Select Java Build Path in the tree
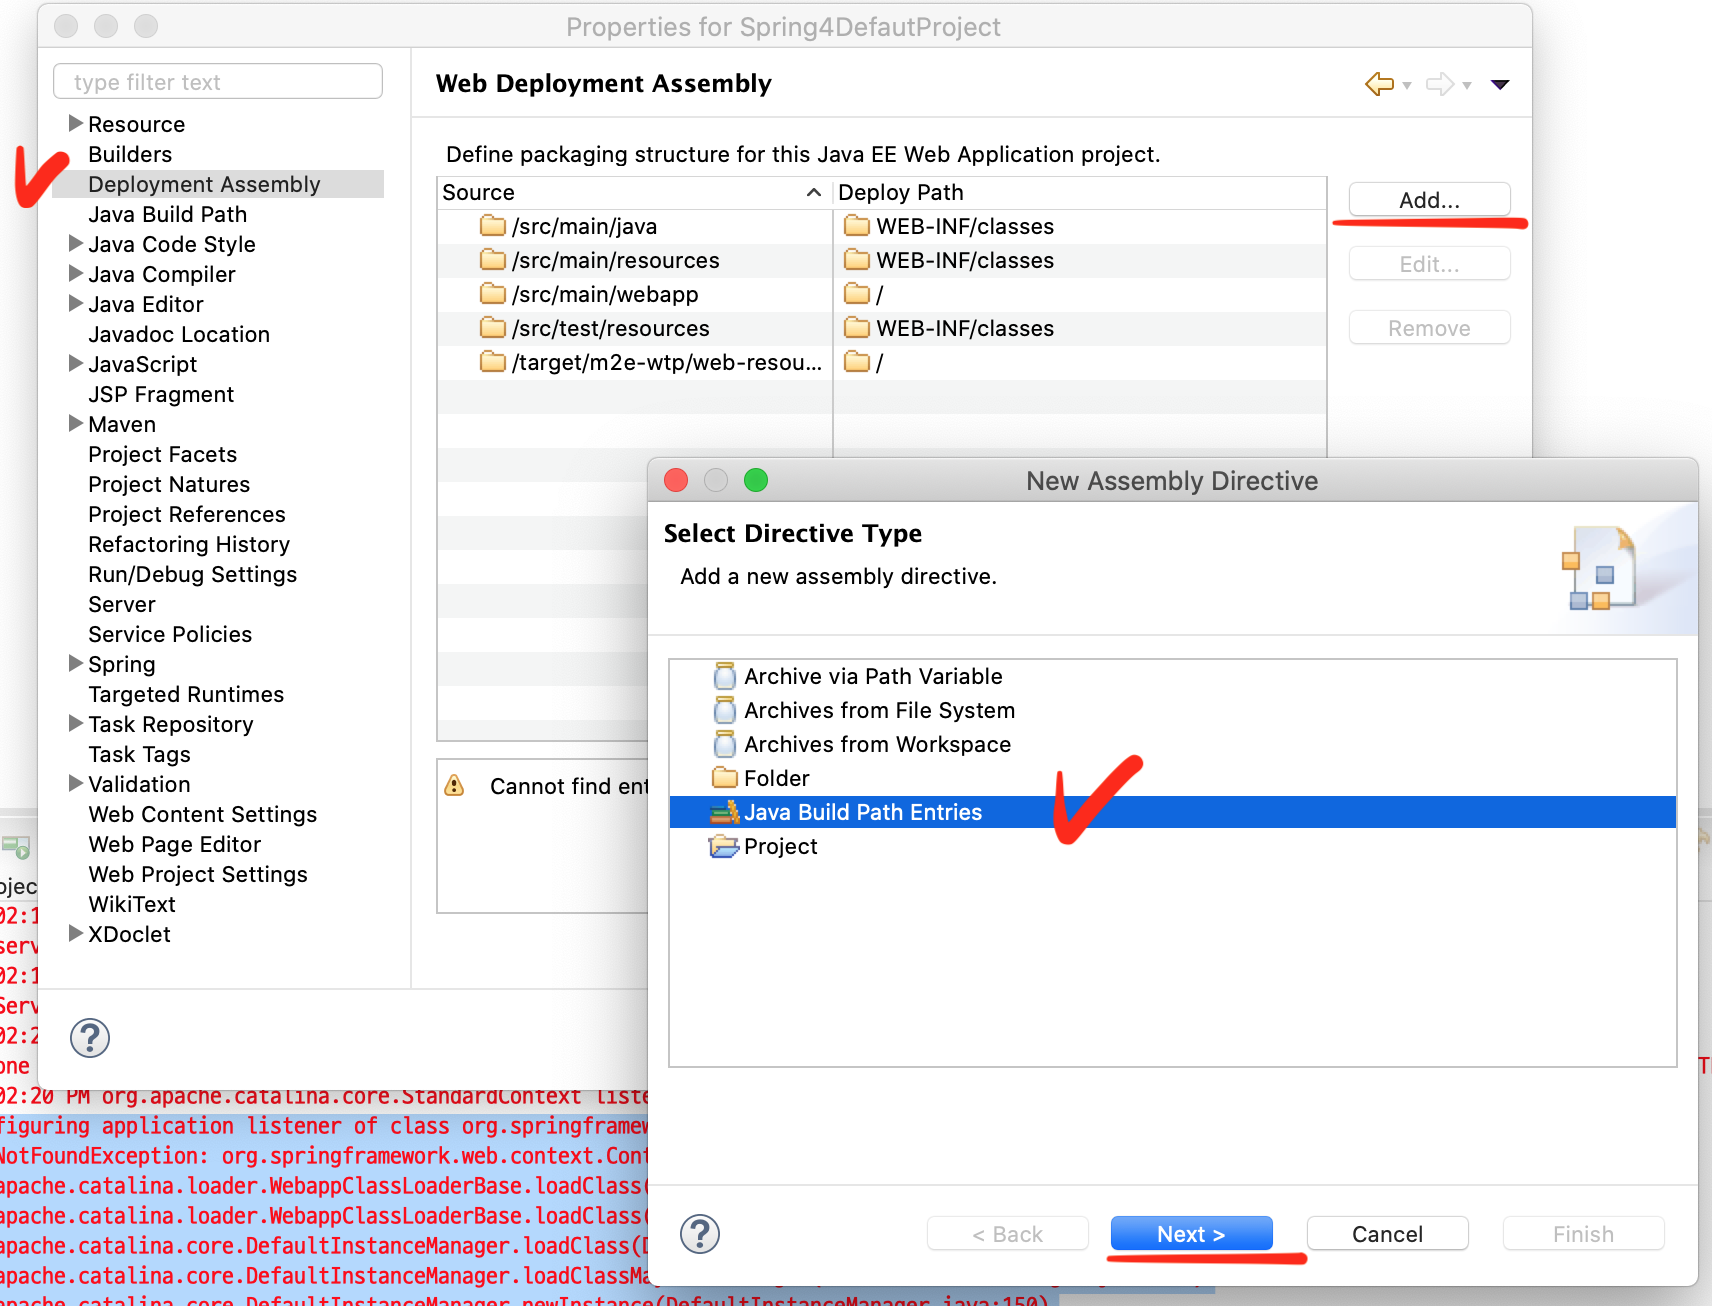This screenshot has width=1712, height=1306. [x=167, y=214]
